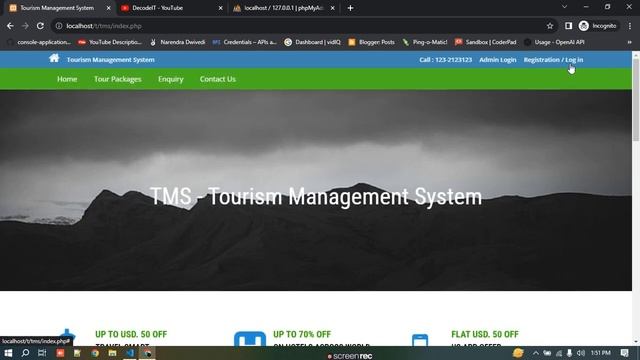Open the Sandbox | CoderPad bookmark
640x360 pixels.
(486, 42)
